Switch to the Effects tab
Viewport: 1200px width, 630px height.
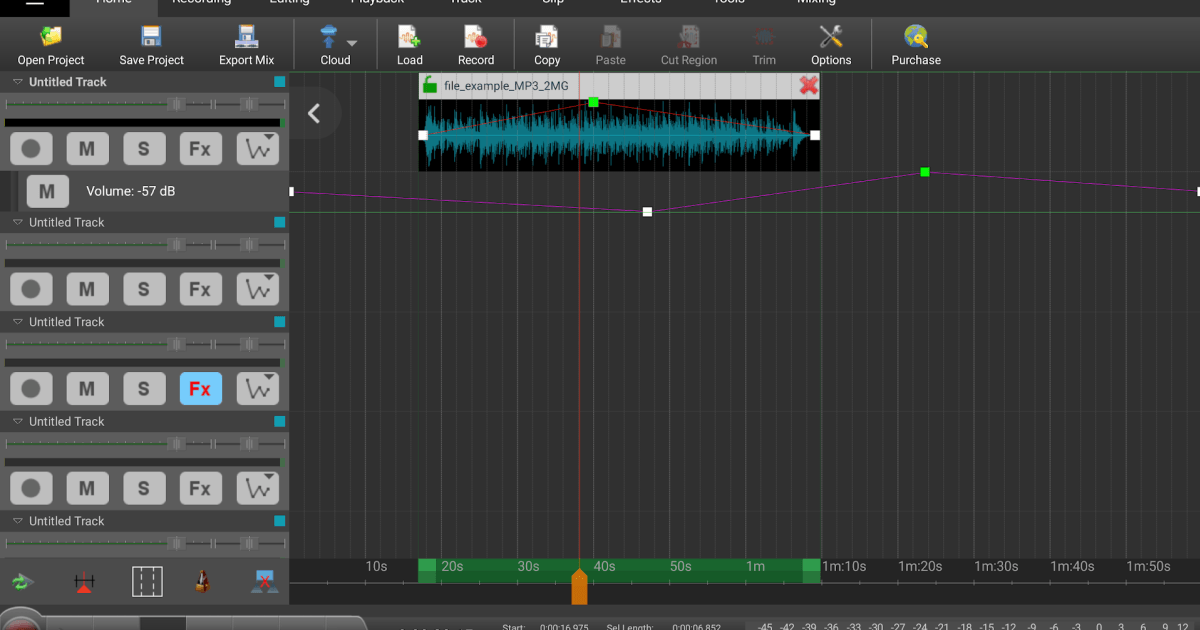pos(640,4)
